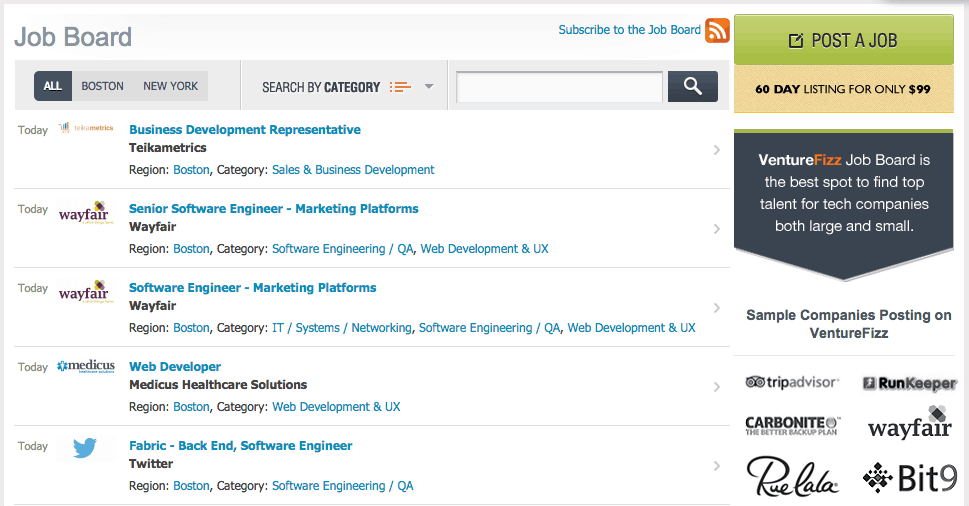Open Software Engineer - Marketing Platforms job link
The width and height of the screenshot is (969, 506).
[253, 288]
